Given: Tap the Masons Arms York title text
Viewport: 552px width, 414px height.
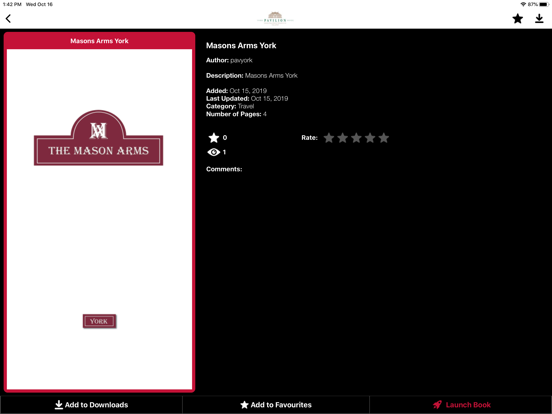Looking at the screenshot, I should click(x=241, y=45).
